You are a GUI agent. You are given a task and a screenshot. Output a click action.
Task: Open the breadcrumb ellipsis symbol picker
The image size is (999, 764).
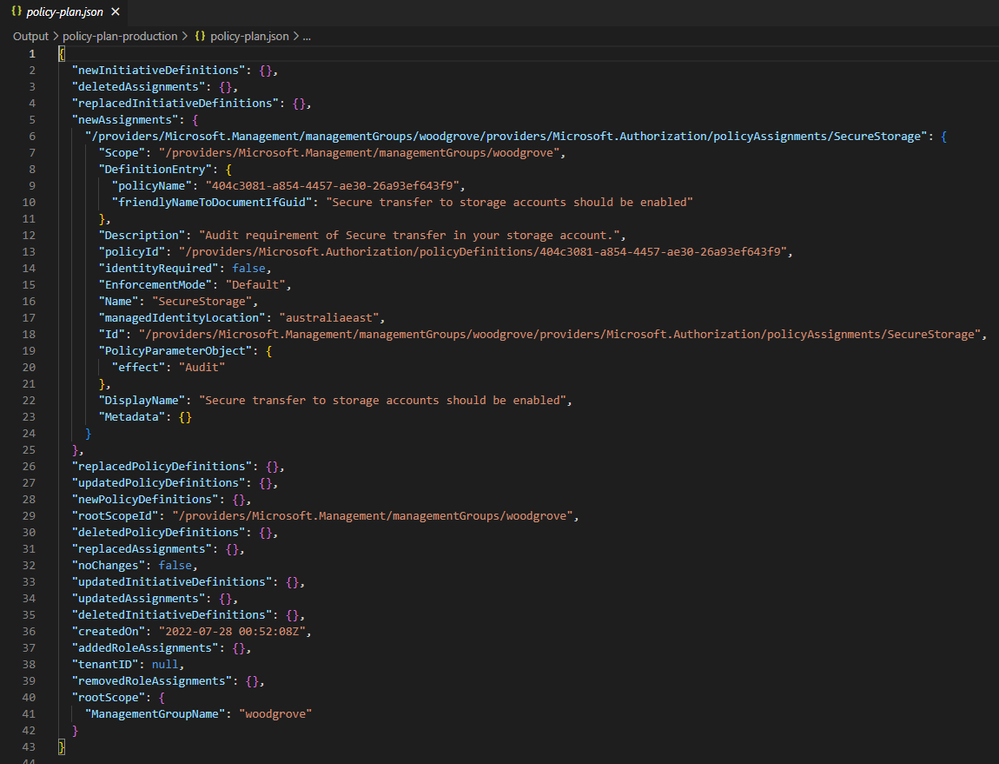306,36
